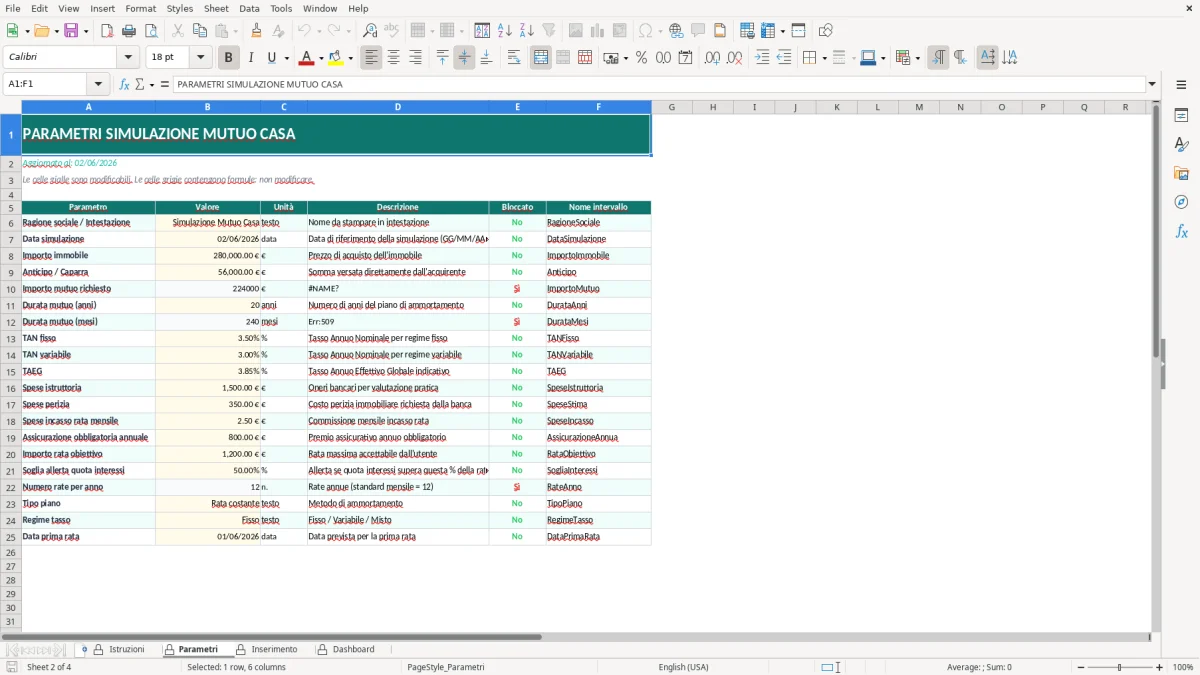The height and width of the screenshot is (675, 1200).
Task: Toggle Bold formatting
Action: click(x=228, y=58)
